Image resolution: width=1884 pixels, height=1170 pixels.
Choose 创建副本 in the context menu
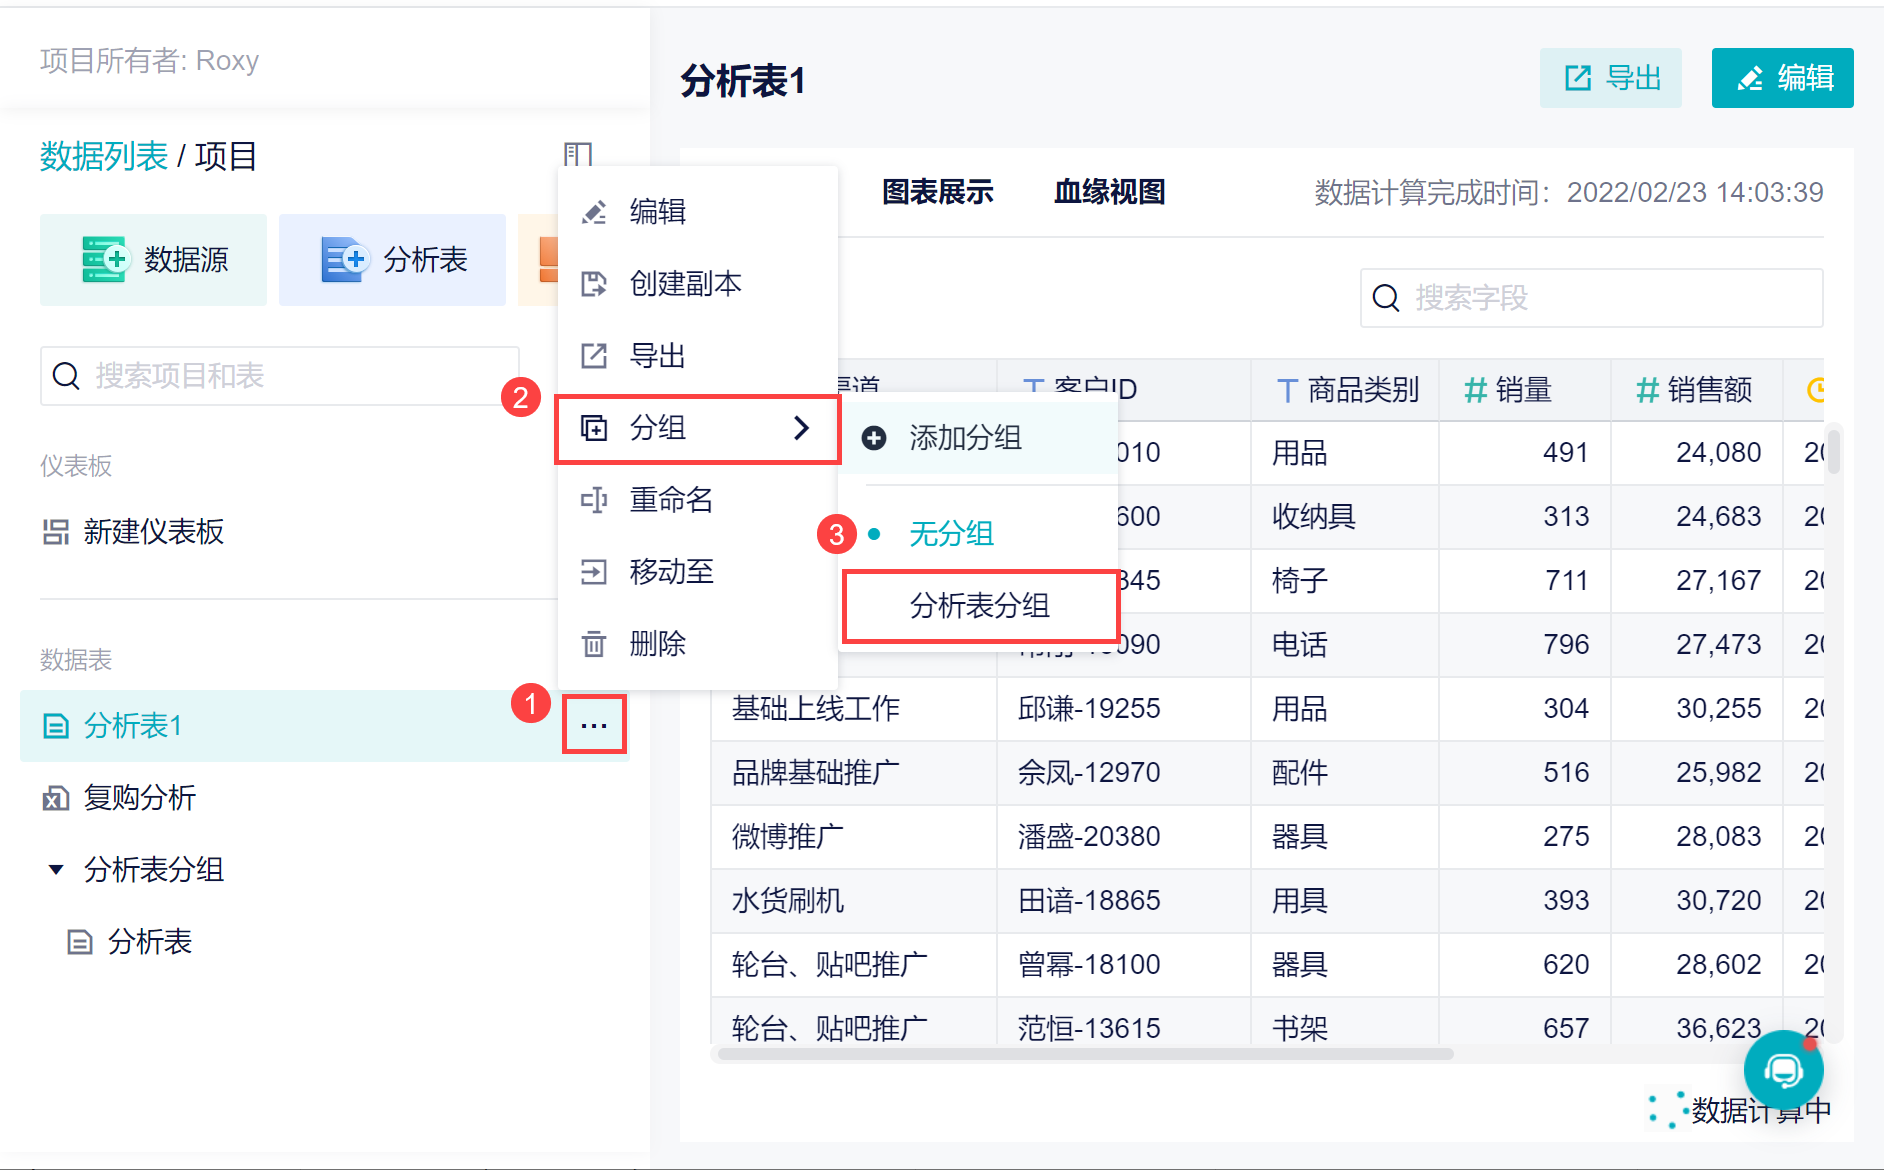tap(685, 284)
